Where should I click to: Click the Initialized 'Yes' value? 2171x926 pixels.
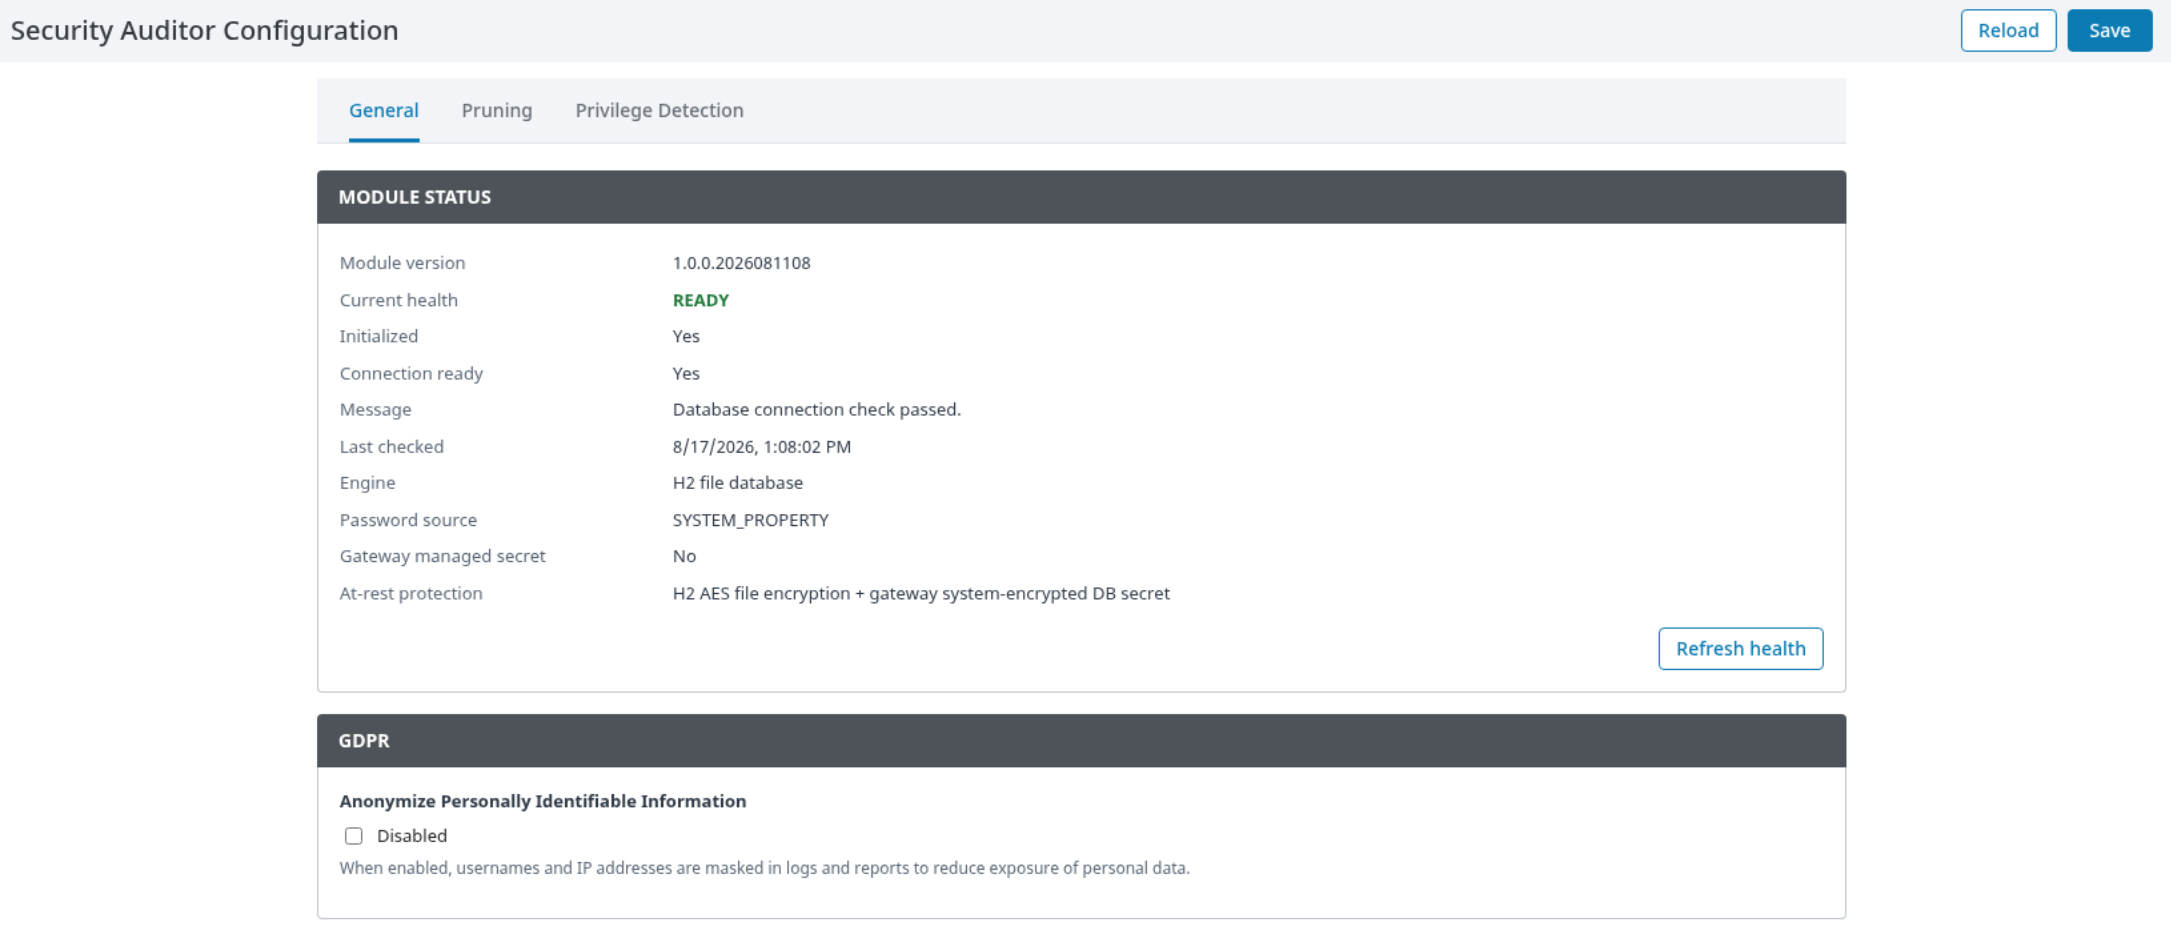(x=686, y=336)
